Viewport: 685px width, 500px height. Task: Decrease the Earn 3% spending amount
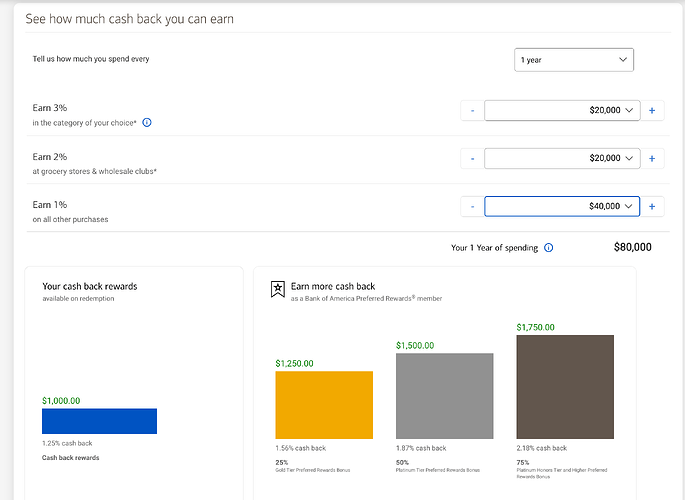[472, 110]
